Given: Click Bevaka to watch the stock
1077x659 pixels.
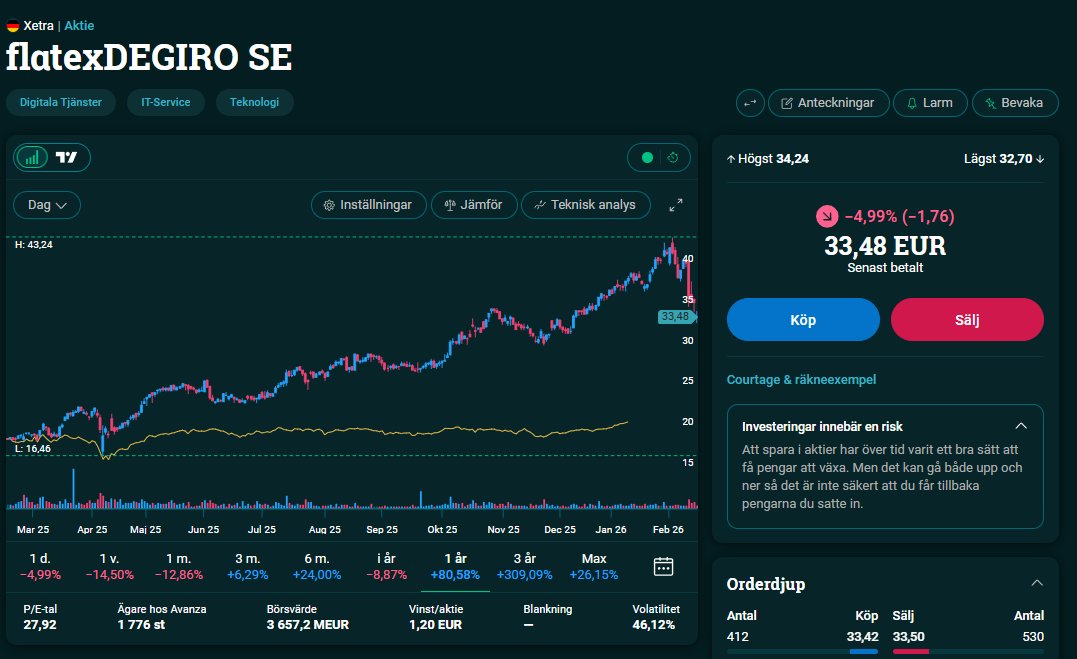Looking at the screenshot, I should point(1015,103).
